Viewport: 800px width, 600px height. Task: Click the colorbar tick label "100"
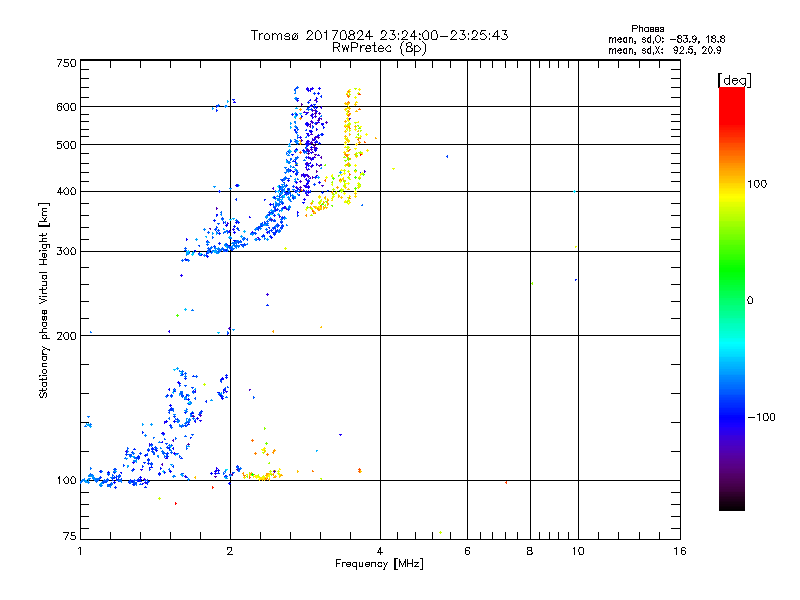pyautogui.click(x=757, y=184)
